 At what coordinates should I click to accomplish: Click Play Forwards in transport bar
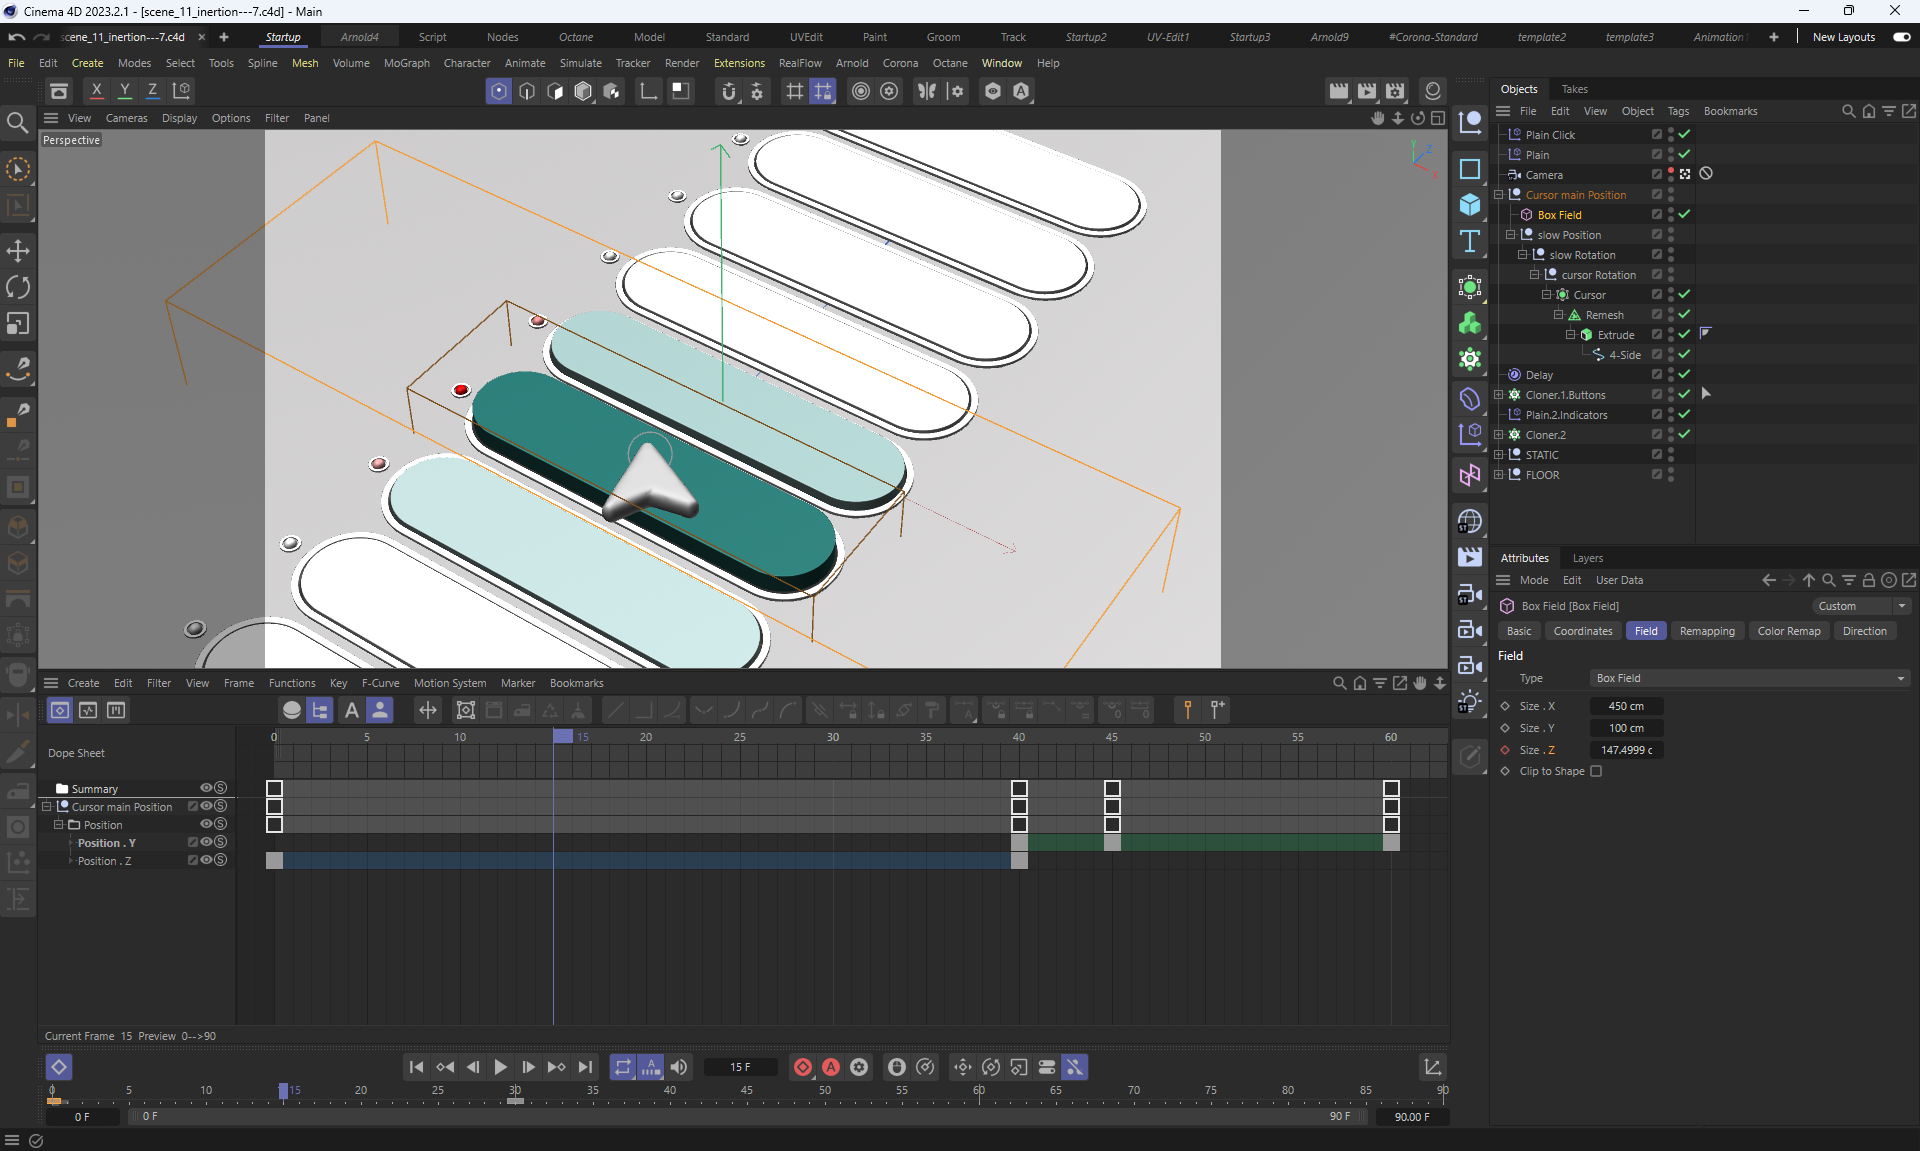(x=500, y=1067)
